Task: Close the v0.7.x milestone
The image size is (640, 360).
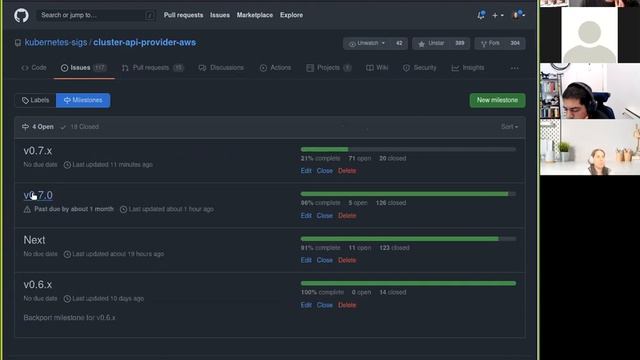Action: coord(325,171)
